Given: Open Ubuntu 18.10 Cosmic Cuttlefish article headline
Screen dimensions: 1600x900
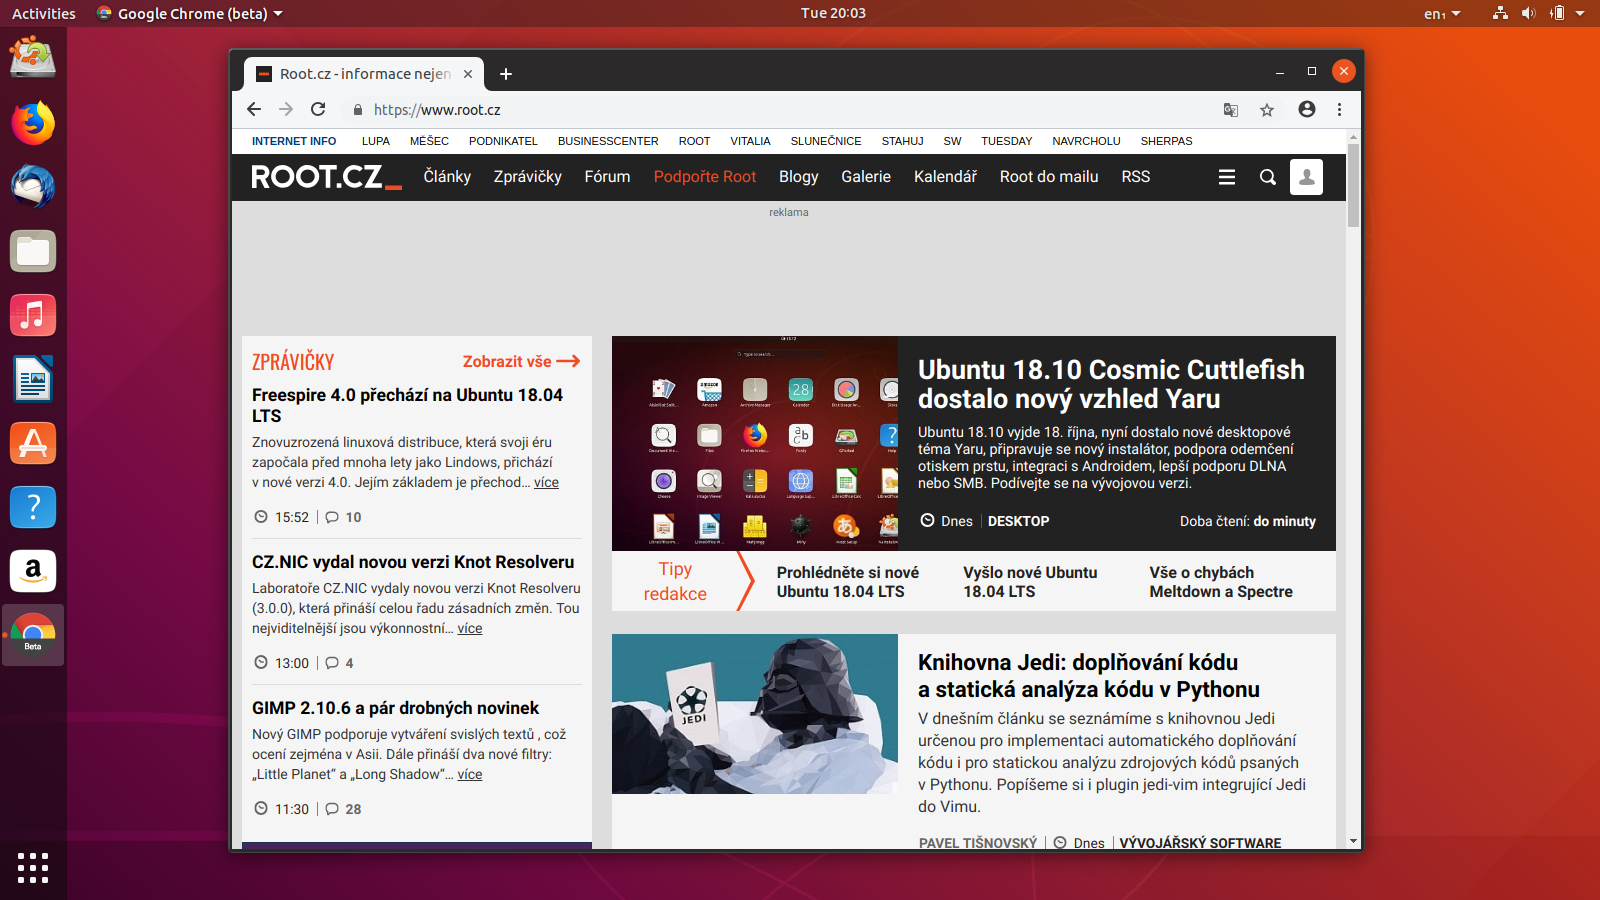Looking at the screenshot, I should (1111, 384).
